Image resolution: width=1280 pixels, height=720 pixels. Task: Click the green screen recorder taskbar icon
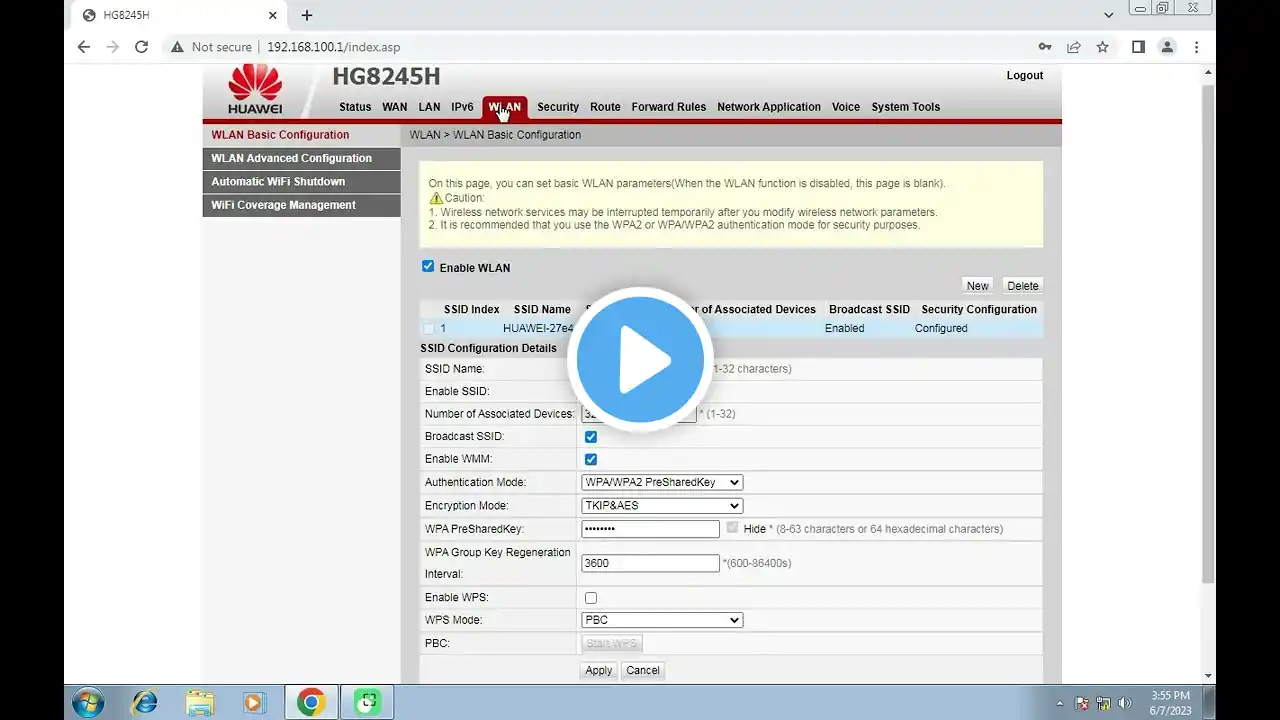(x=367, y=703)
